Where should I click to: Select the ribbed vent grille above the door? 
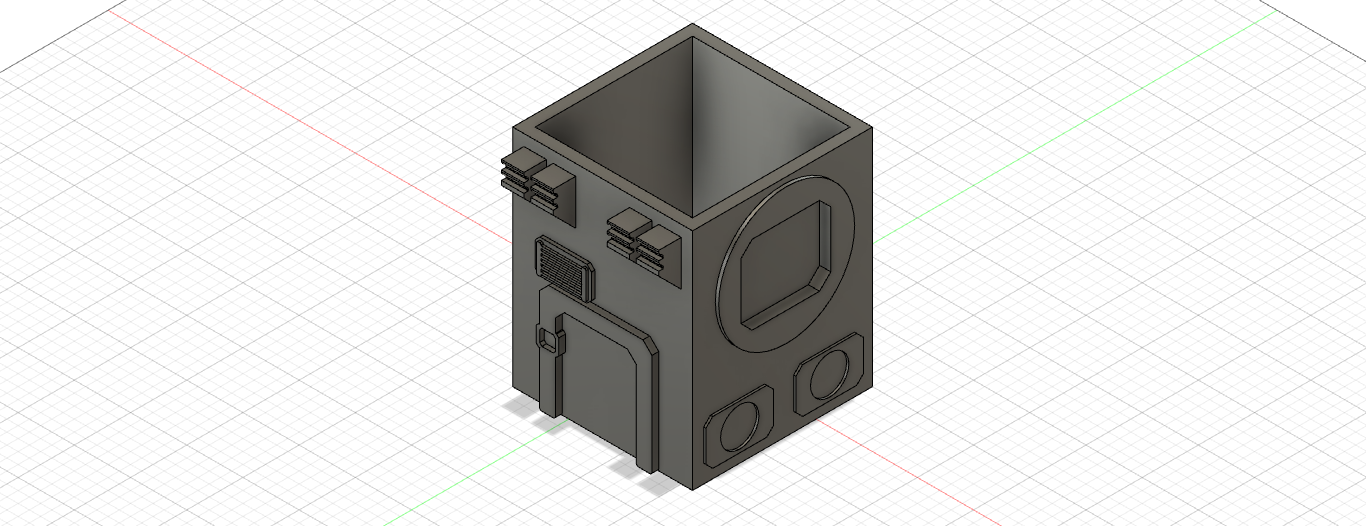coord(566,268)
